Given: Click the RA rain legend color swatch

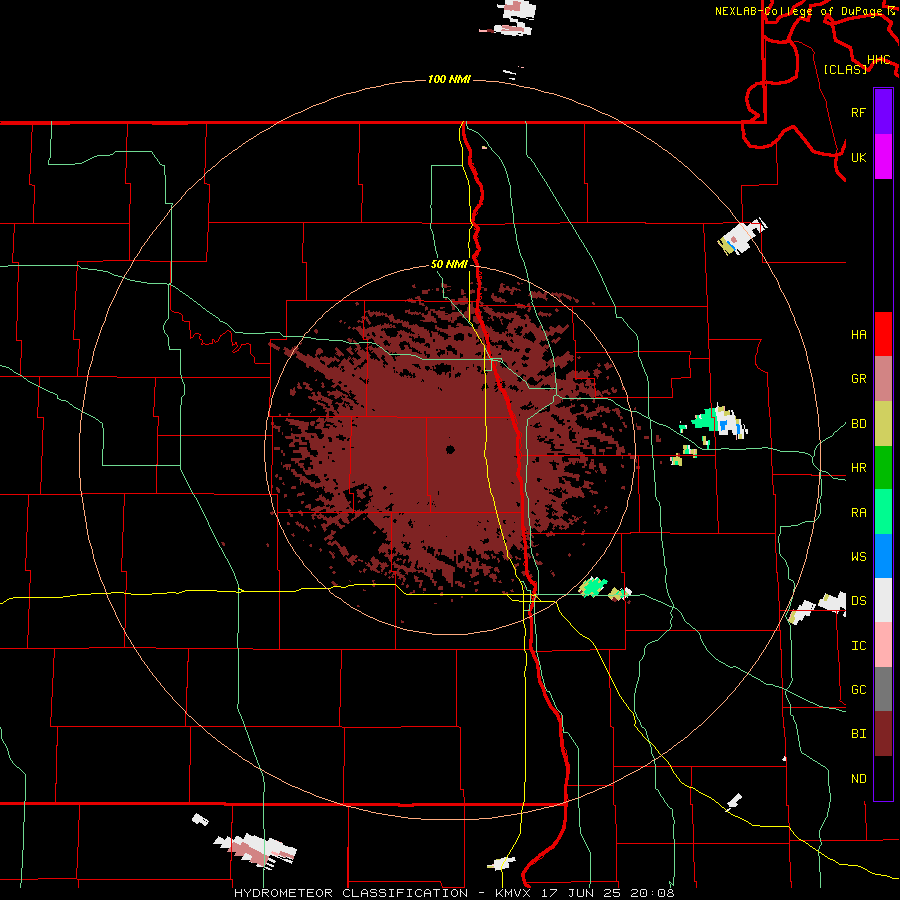Looking at the screenshot, I should tap(883, 512).
